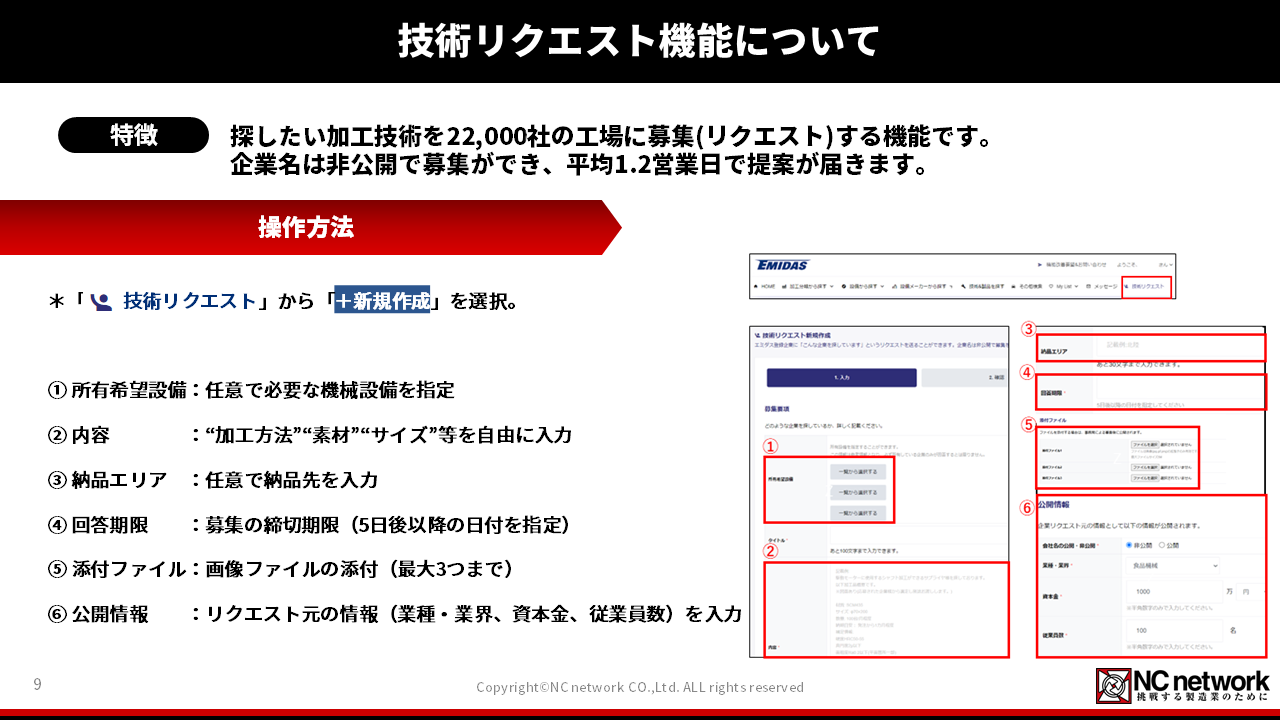This screenshot has width=1280, height=720.
Task: Click the phone icon before 技術リクエスト in the slide text
Action: [x=100, y=300]
